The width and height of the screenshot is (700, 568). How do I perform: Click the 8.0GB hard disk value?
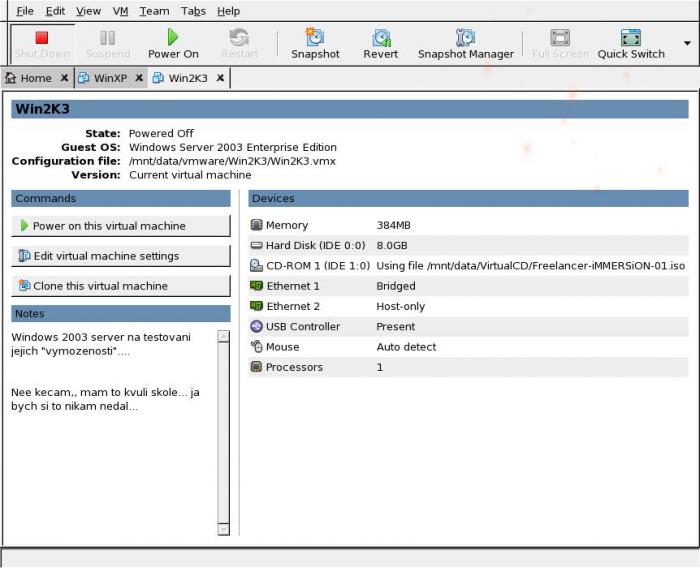(x=392, y=246)
